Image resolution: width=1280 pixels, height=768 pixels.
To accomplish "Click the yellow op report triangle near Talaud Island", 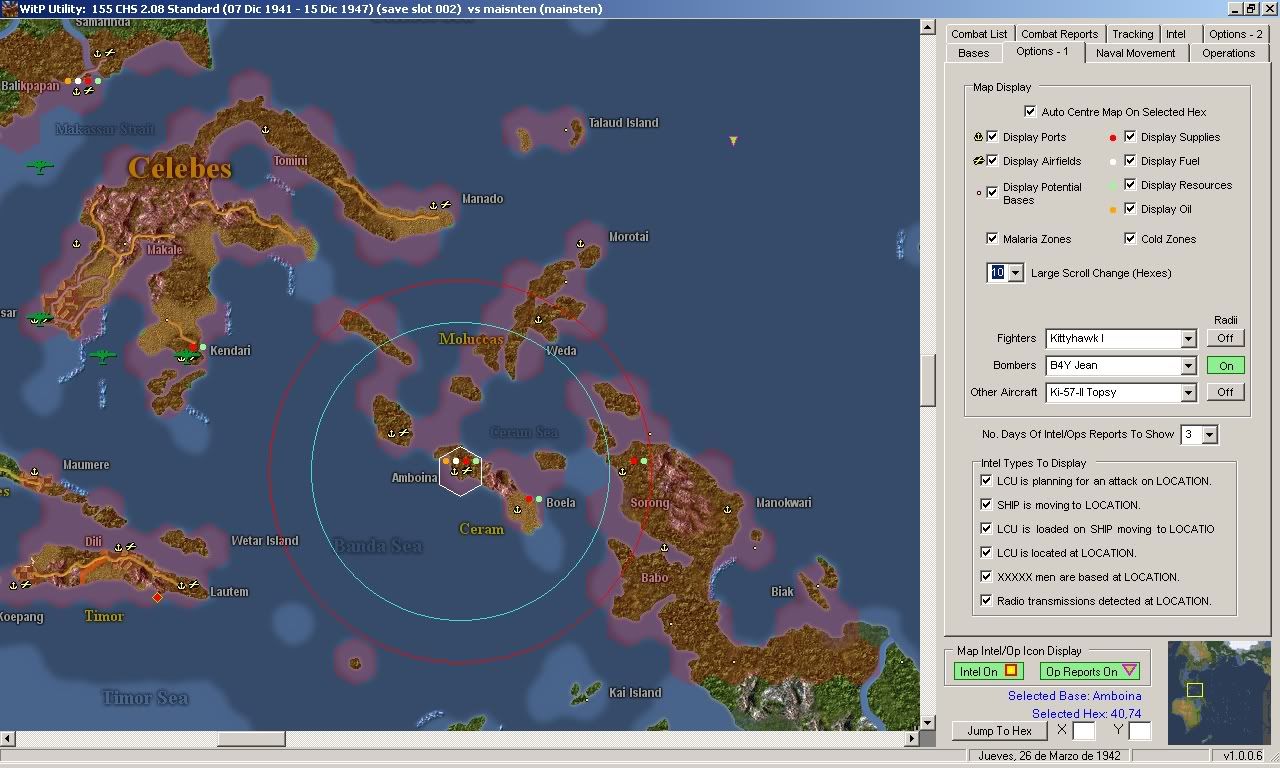I will [x=733, y=141].
